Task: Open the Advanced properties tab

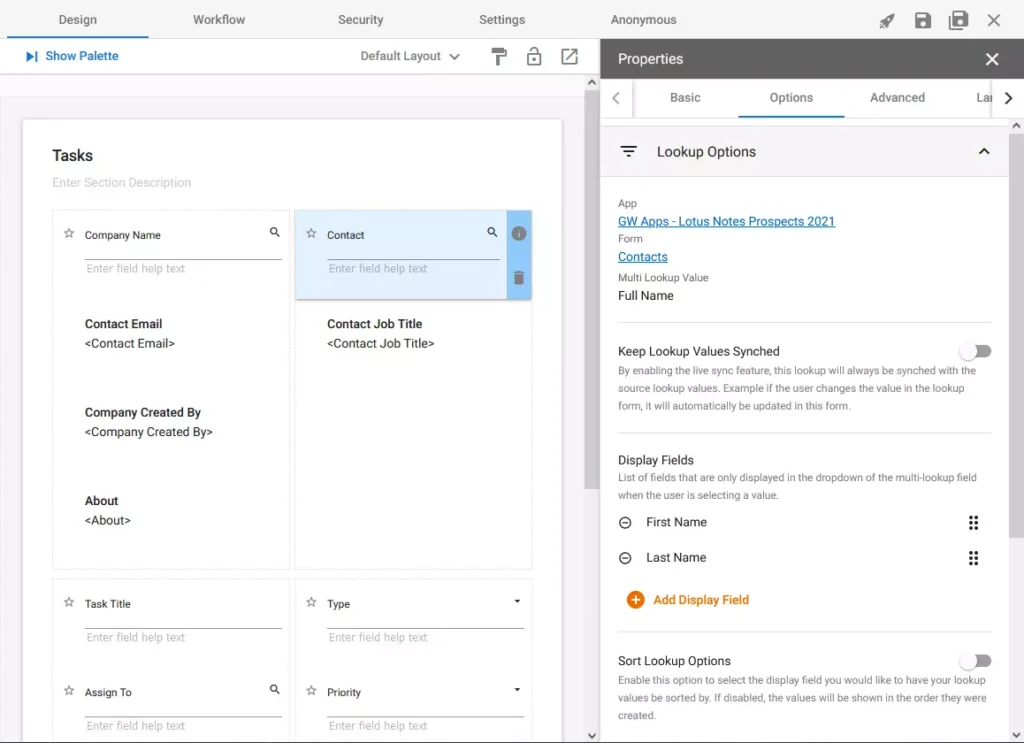Action: click(x=897, y=98)
